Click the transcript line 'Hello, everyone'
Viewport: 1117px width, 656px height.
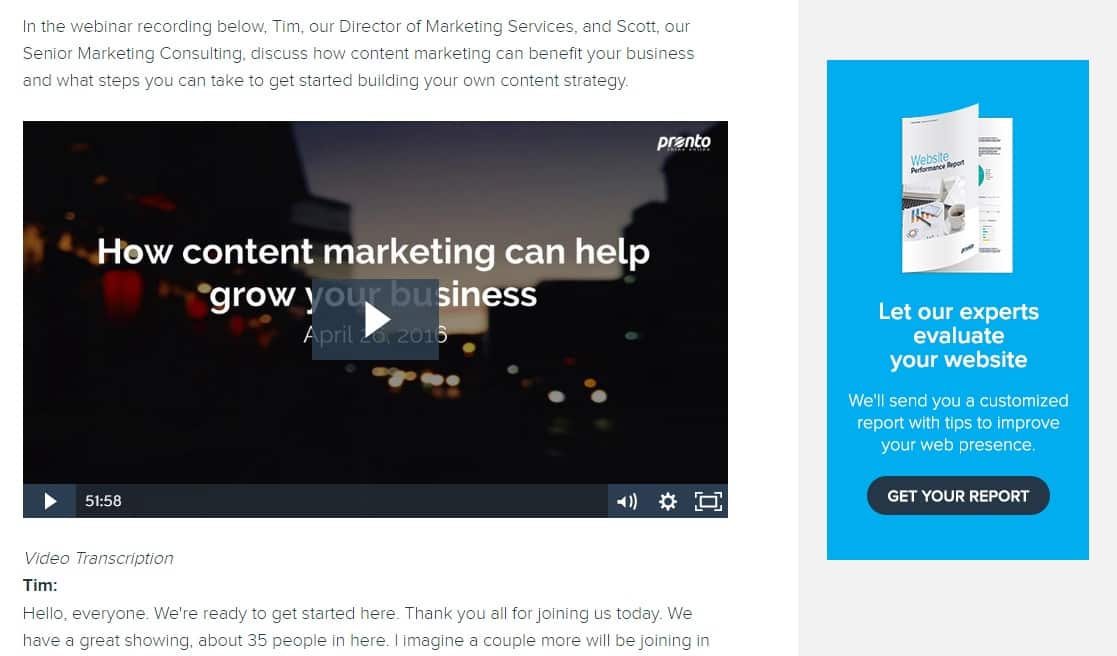pos(358,613)
